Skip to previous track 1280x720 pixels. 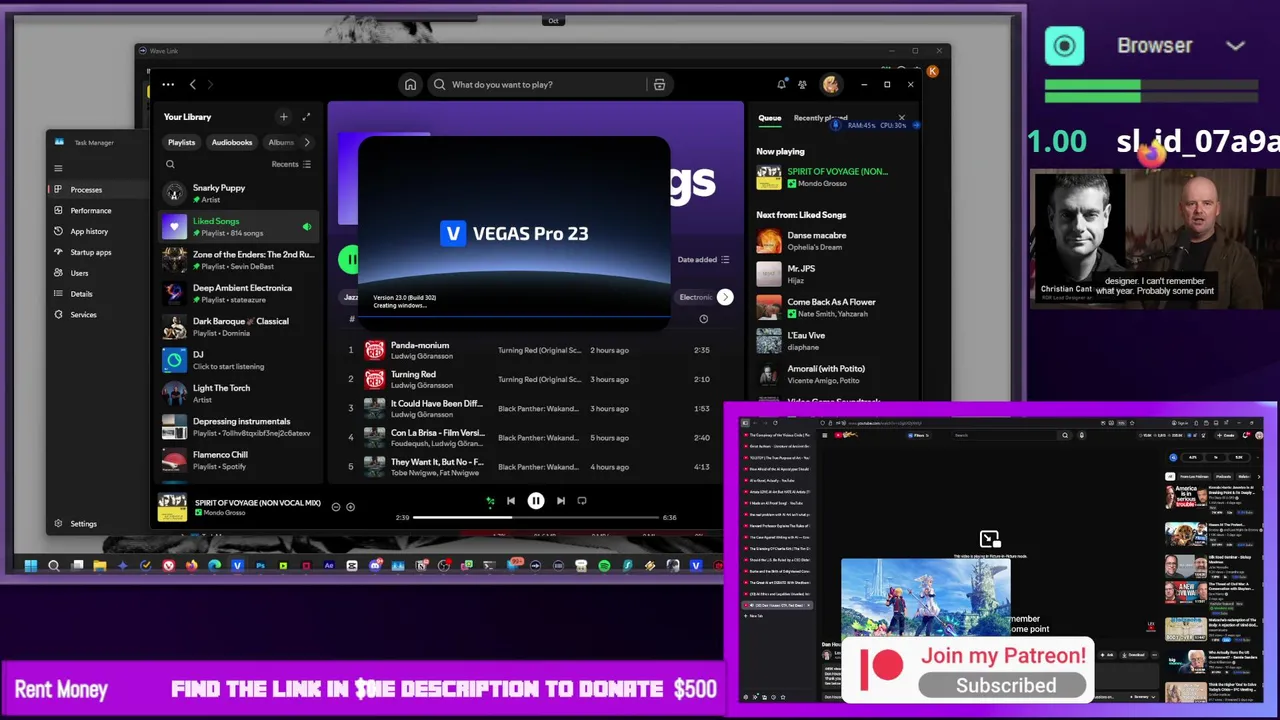(511, 501)
